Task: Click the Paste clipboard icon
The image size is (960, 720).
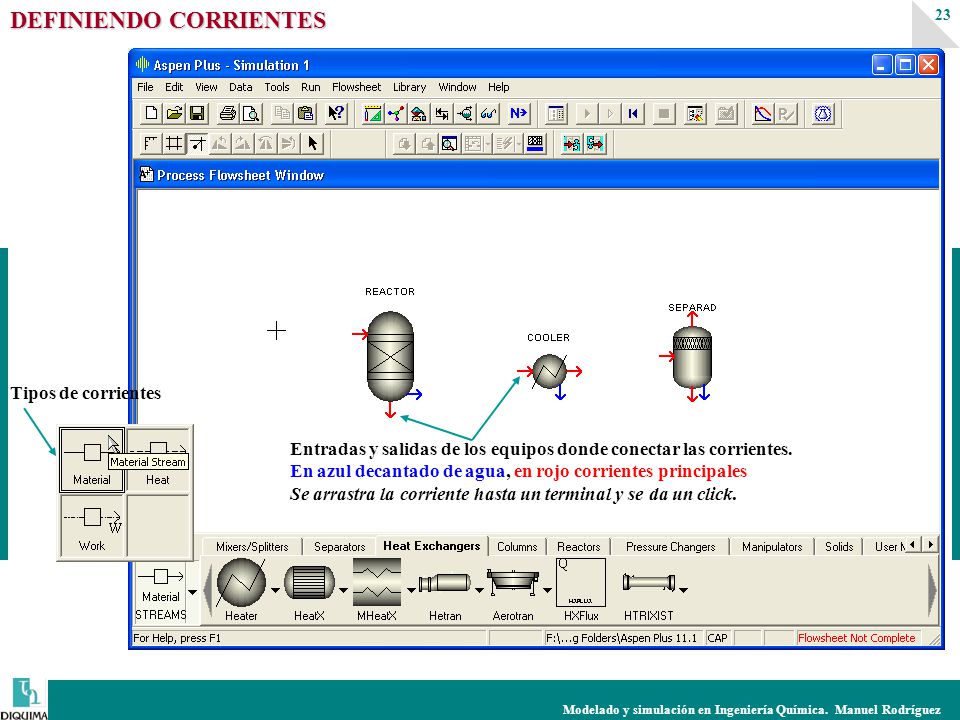Action: 305,113
